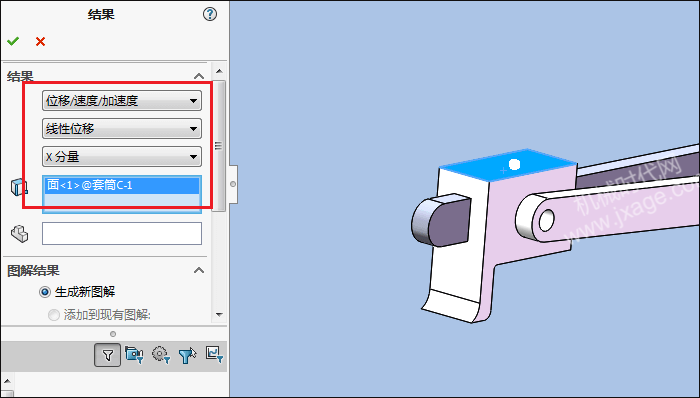Collapse the 结果 section chevron
Screen dimensions: 700x398
point(199,76)
